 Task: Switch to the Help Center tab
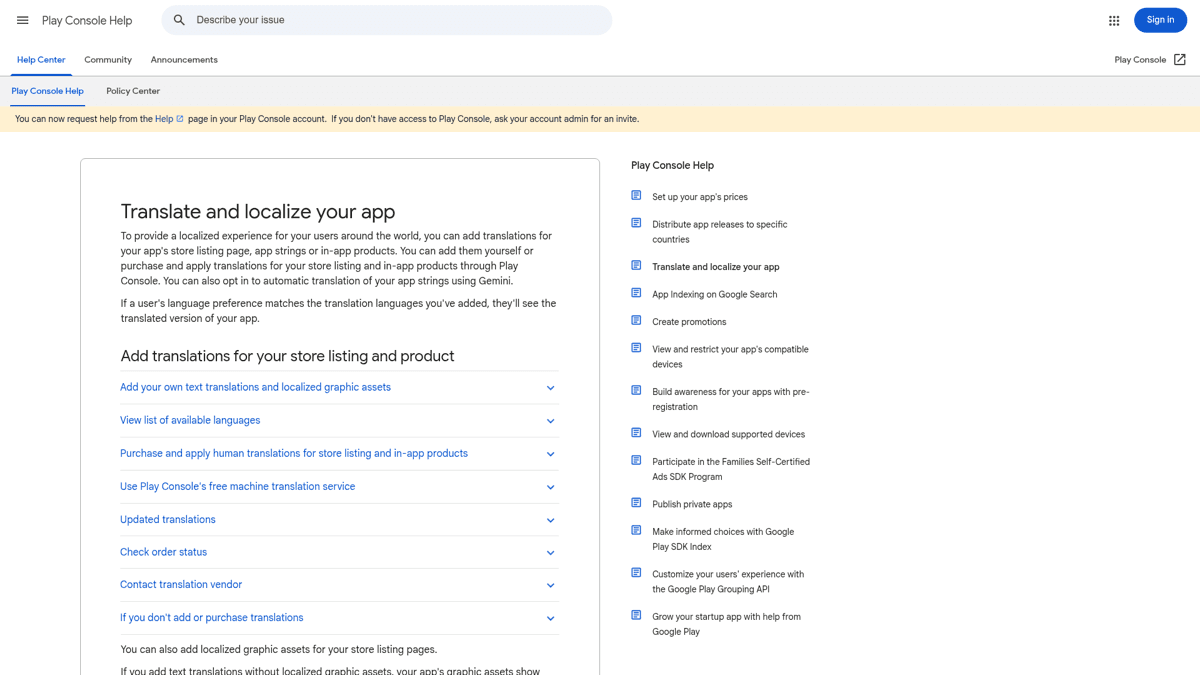tap(41, 60)
